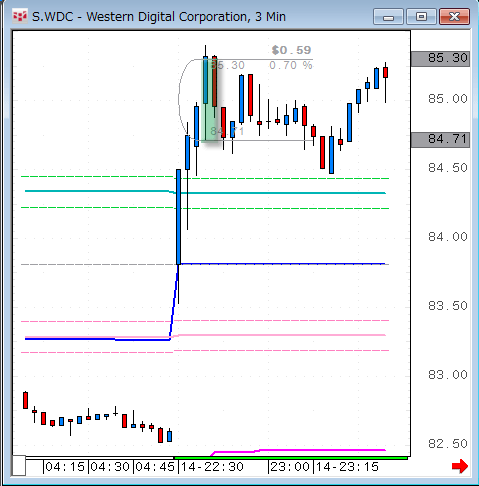The width and height of the screenshot is (479, 486).
Task: Select the 84.71 price marker on axis
Action: 440,139
